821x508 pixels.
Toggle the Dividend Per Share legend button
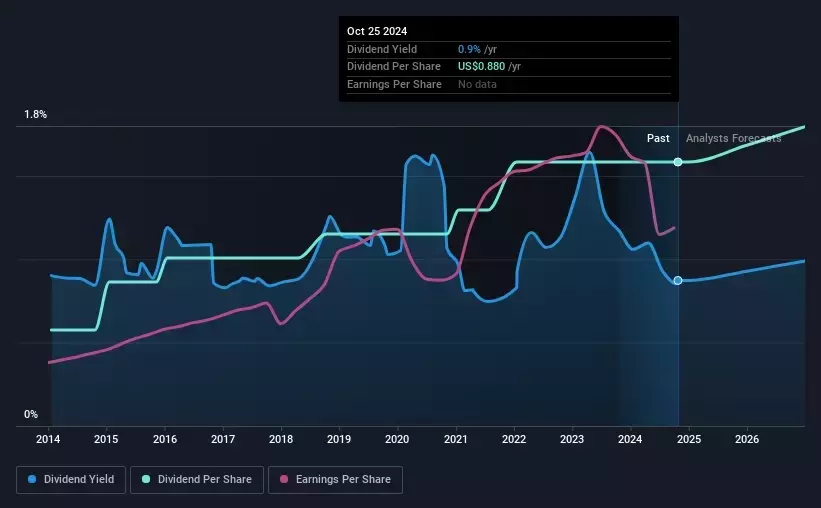pos(197,479)
